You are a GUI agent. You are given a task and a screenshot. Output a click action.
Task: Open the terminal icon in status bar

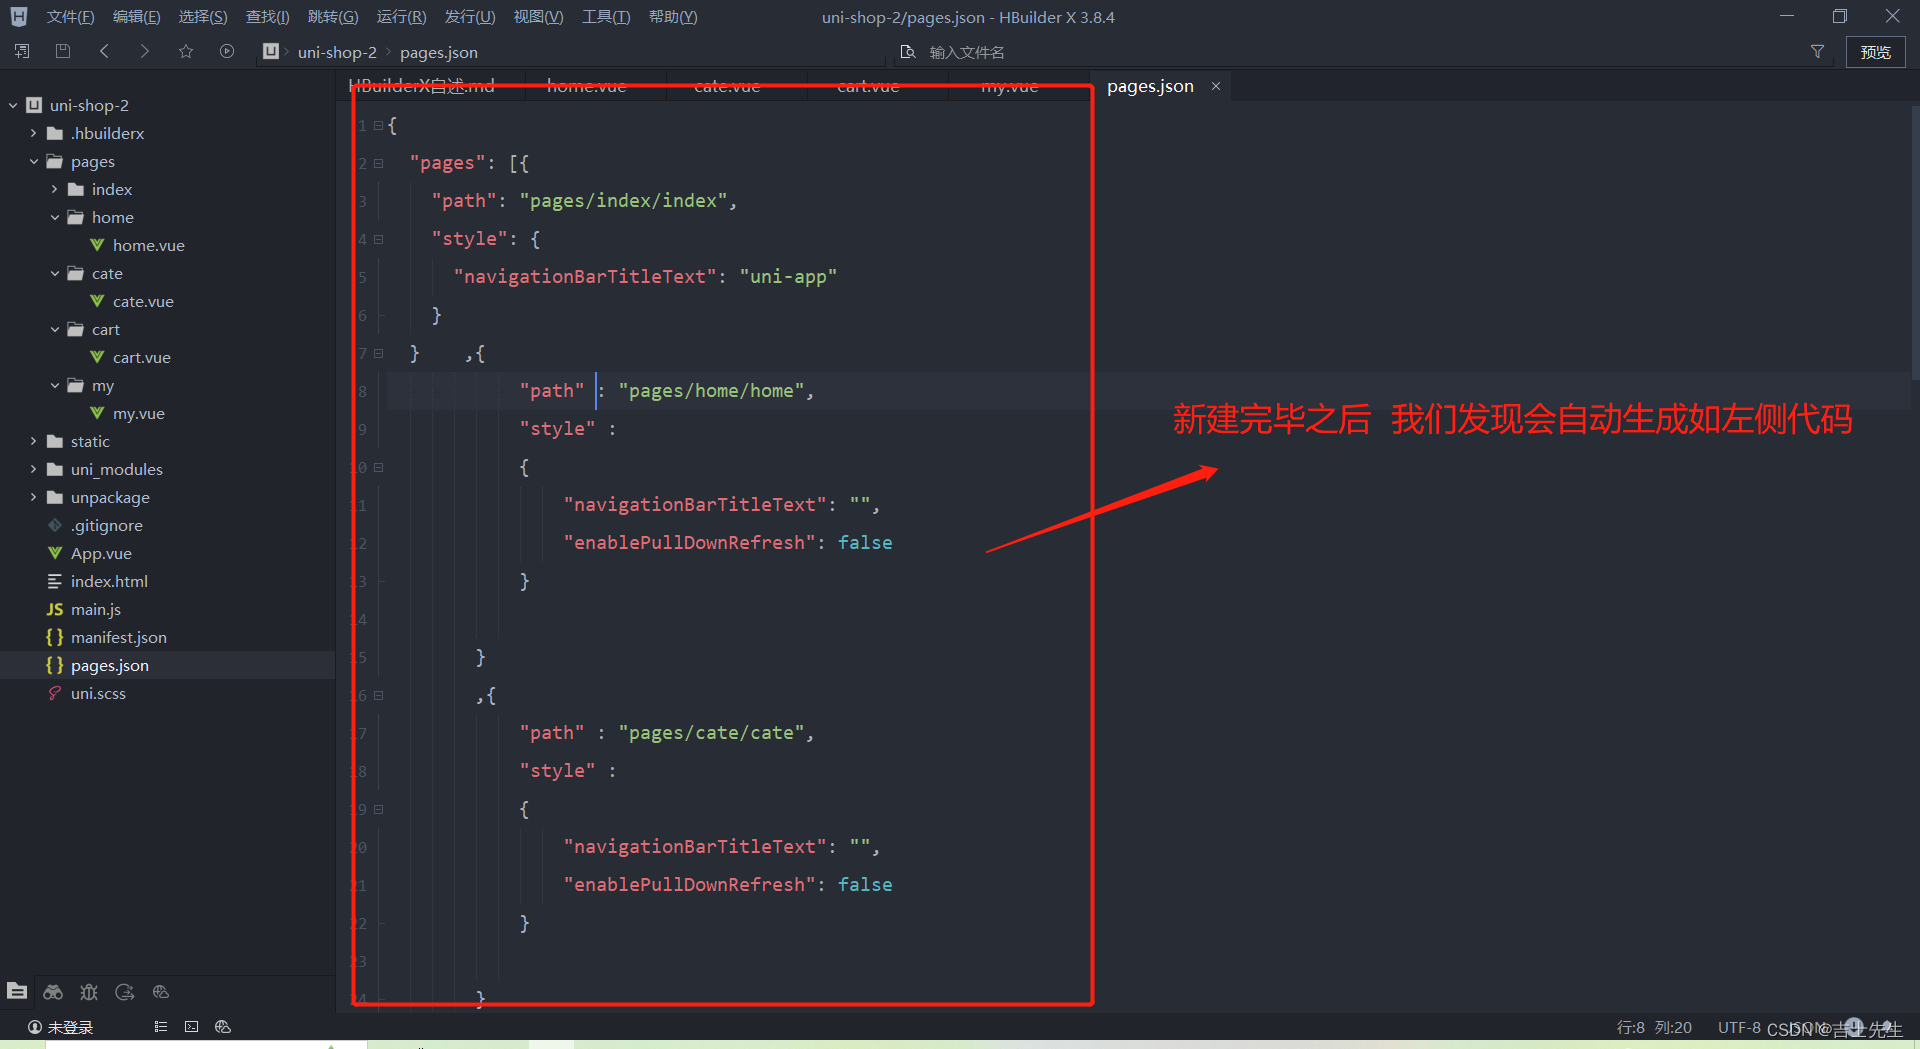click(x=192, y=1027)
